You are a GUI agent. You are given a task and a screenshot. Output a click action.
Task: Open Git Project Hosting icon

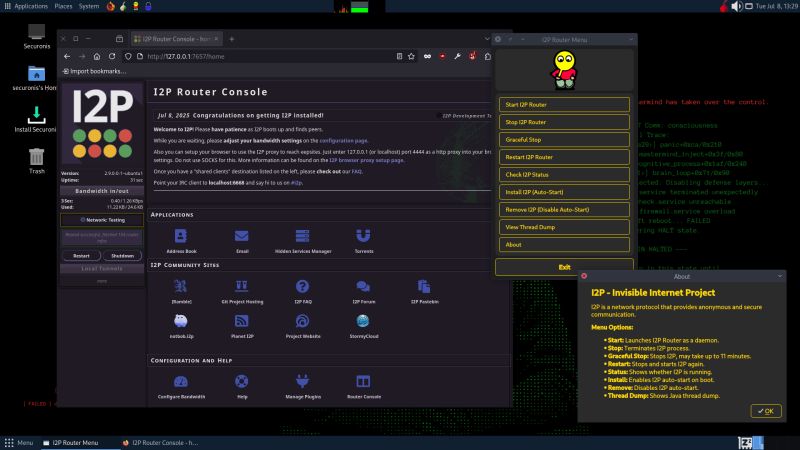[241, 286]
